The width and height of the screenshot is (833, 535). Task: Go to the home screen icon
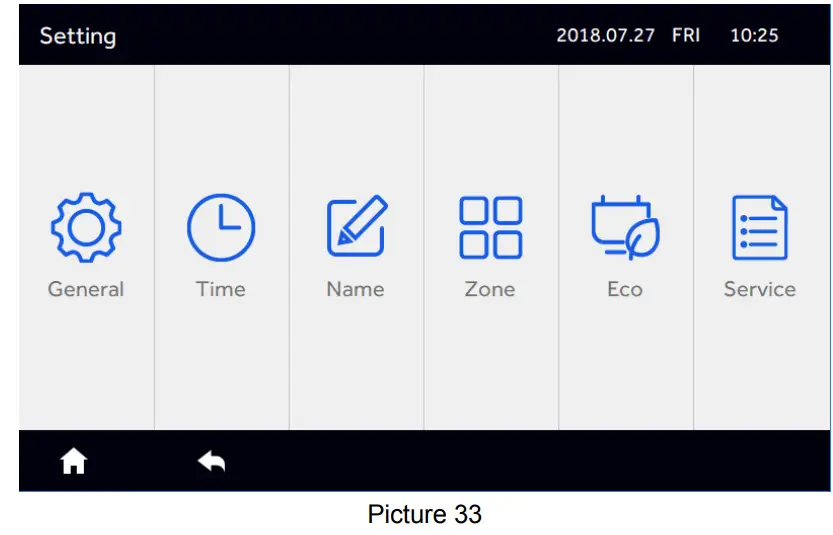(x=74, y=461)
